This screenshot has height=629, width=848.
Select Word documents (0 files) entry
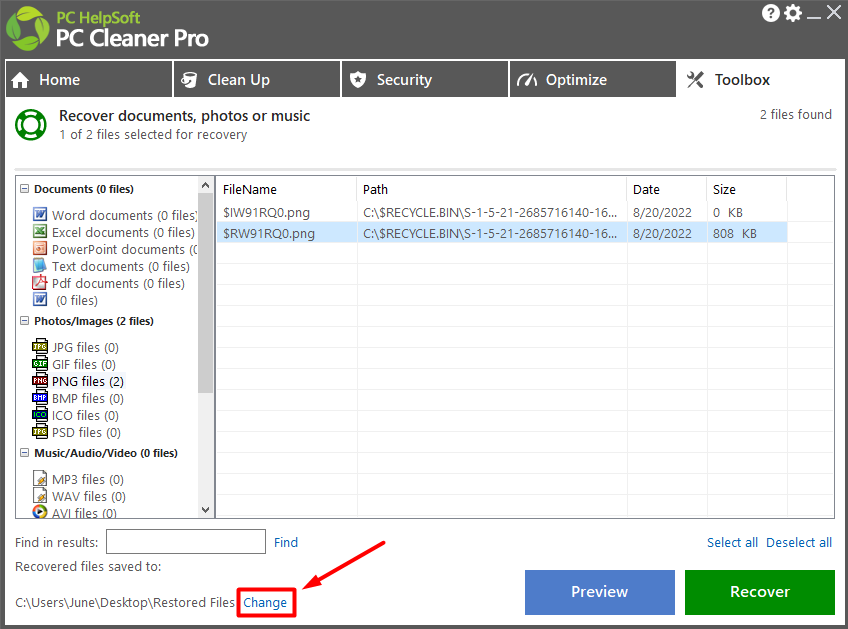click(x=124, y=215)
